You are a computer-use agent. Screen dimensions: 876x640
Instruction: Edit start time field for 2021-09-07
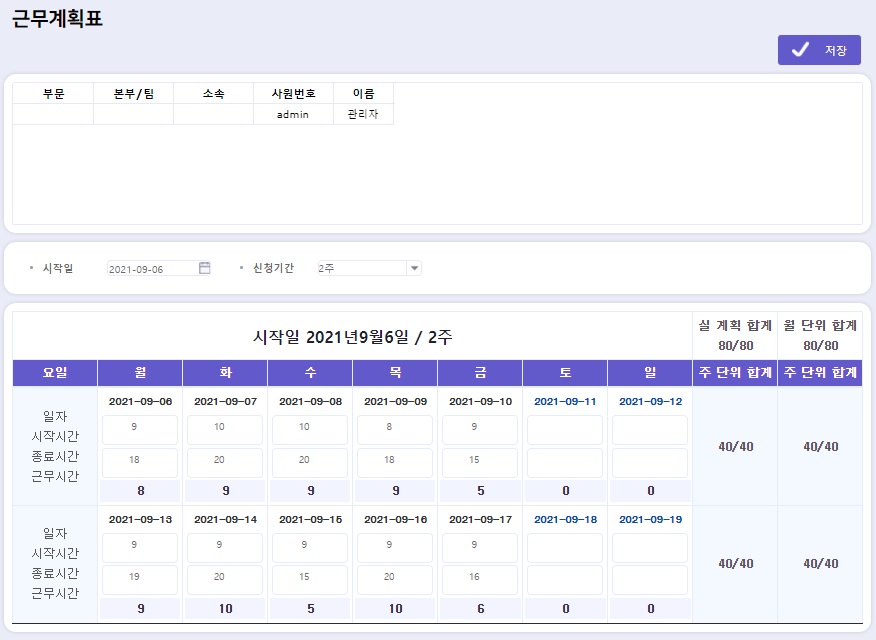225,429
